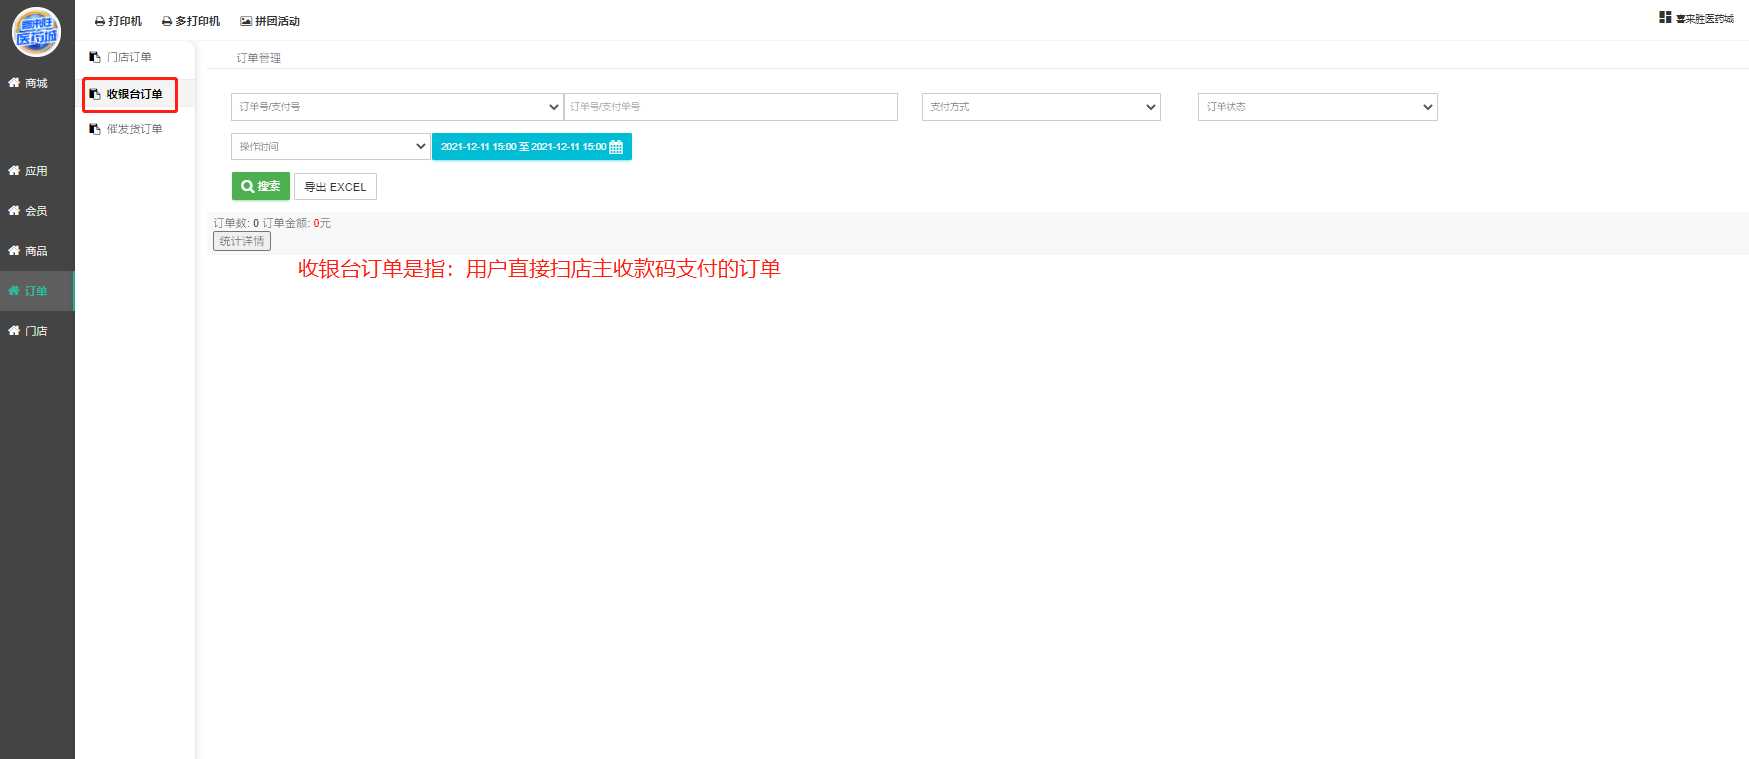Viewport: 1749px width, 759px height.
Task: Open 催发货订单 in the submenu
Action: (133, 129)
